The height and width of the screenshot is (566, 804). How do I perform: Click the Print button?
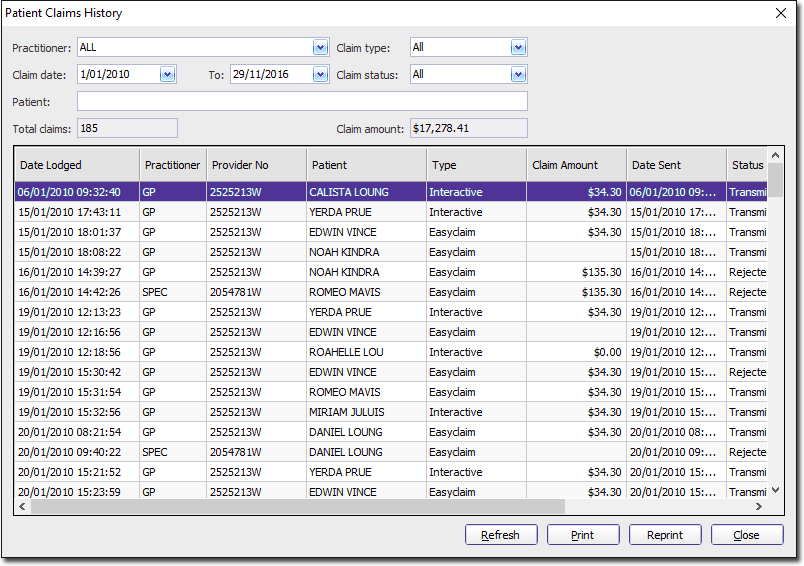coord(583,535)
